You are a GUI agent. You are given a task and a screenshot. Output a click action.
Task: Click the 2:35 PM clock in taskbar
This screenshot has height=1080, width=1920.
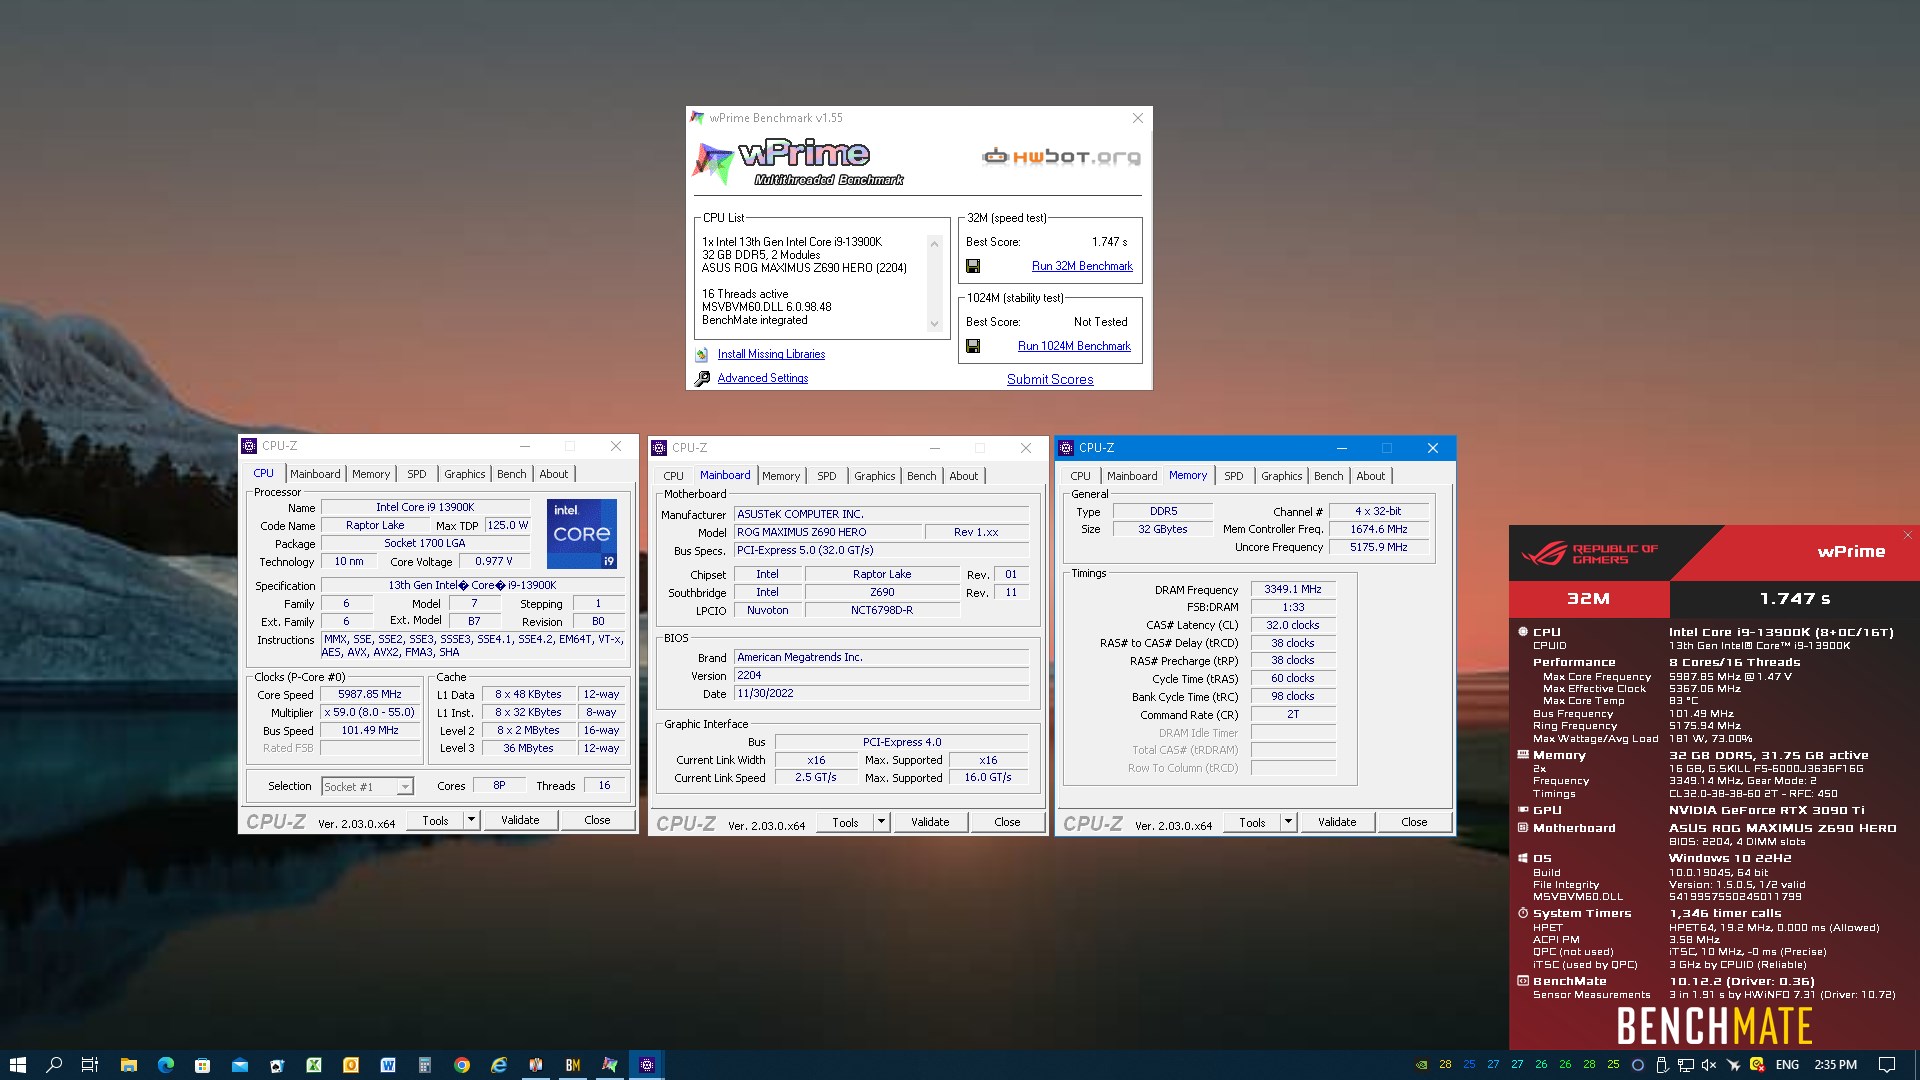pyautogui.click(x=1835, y=1065)
